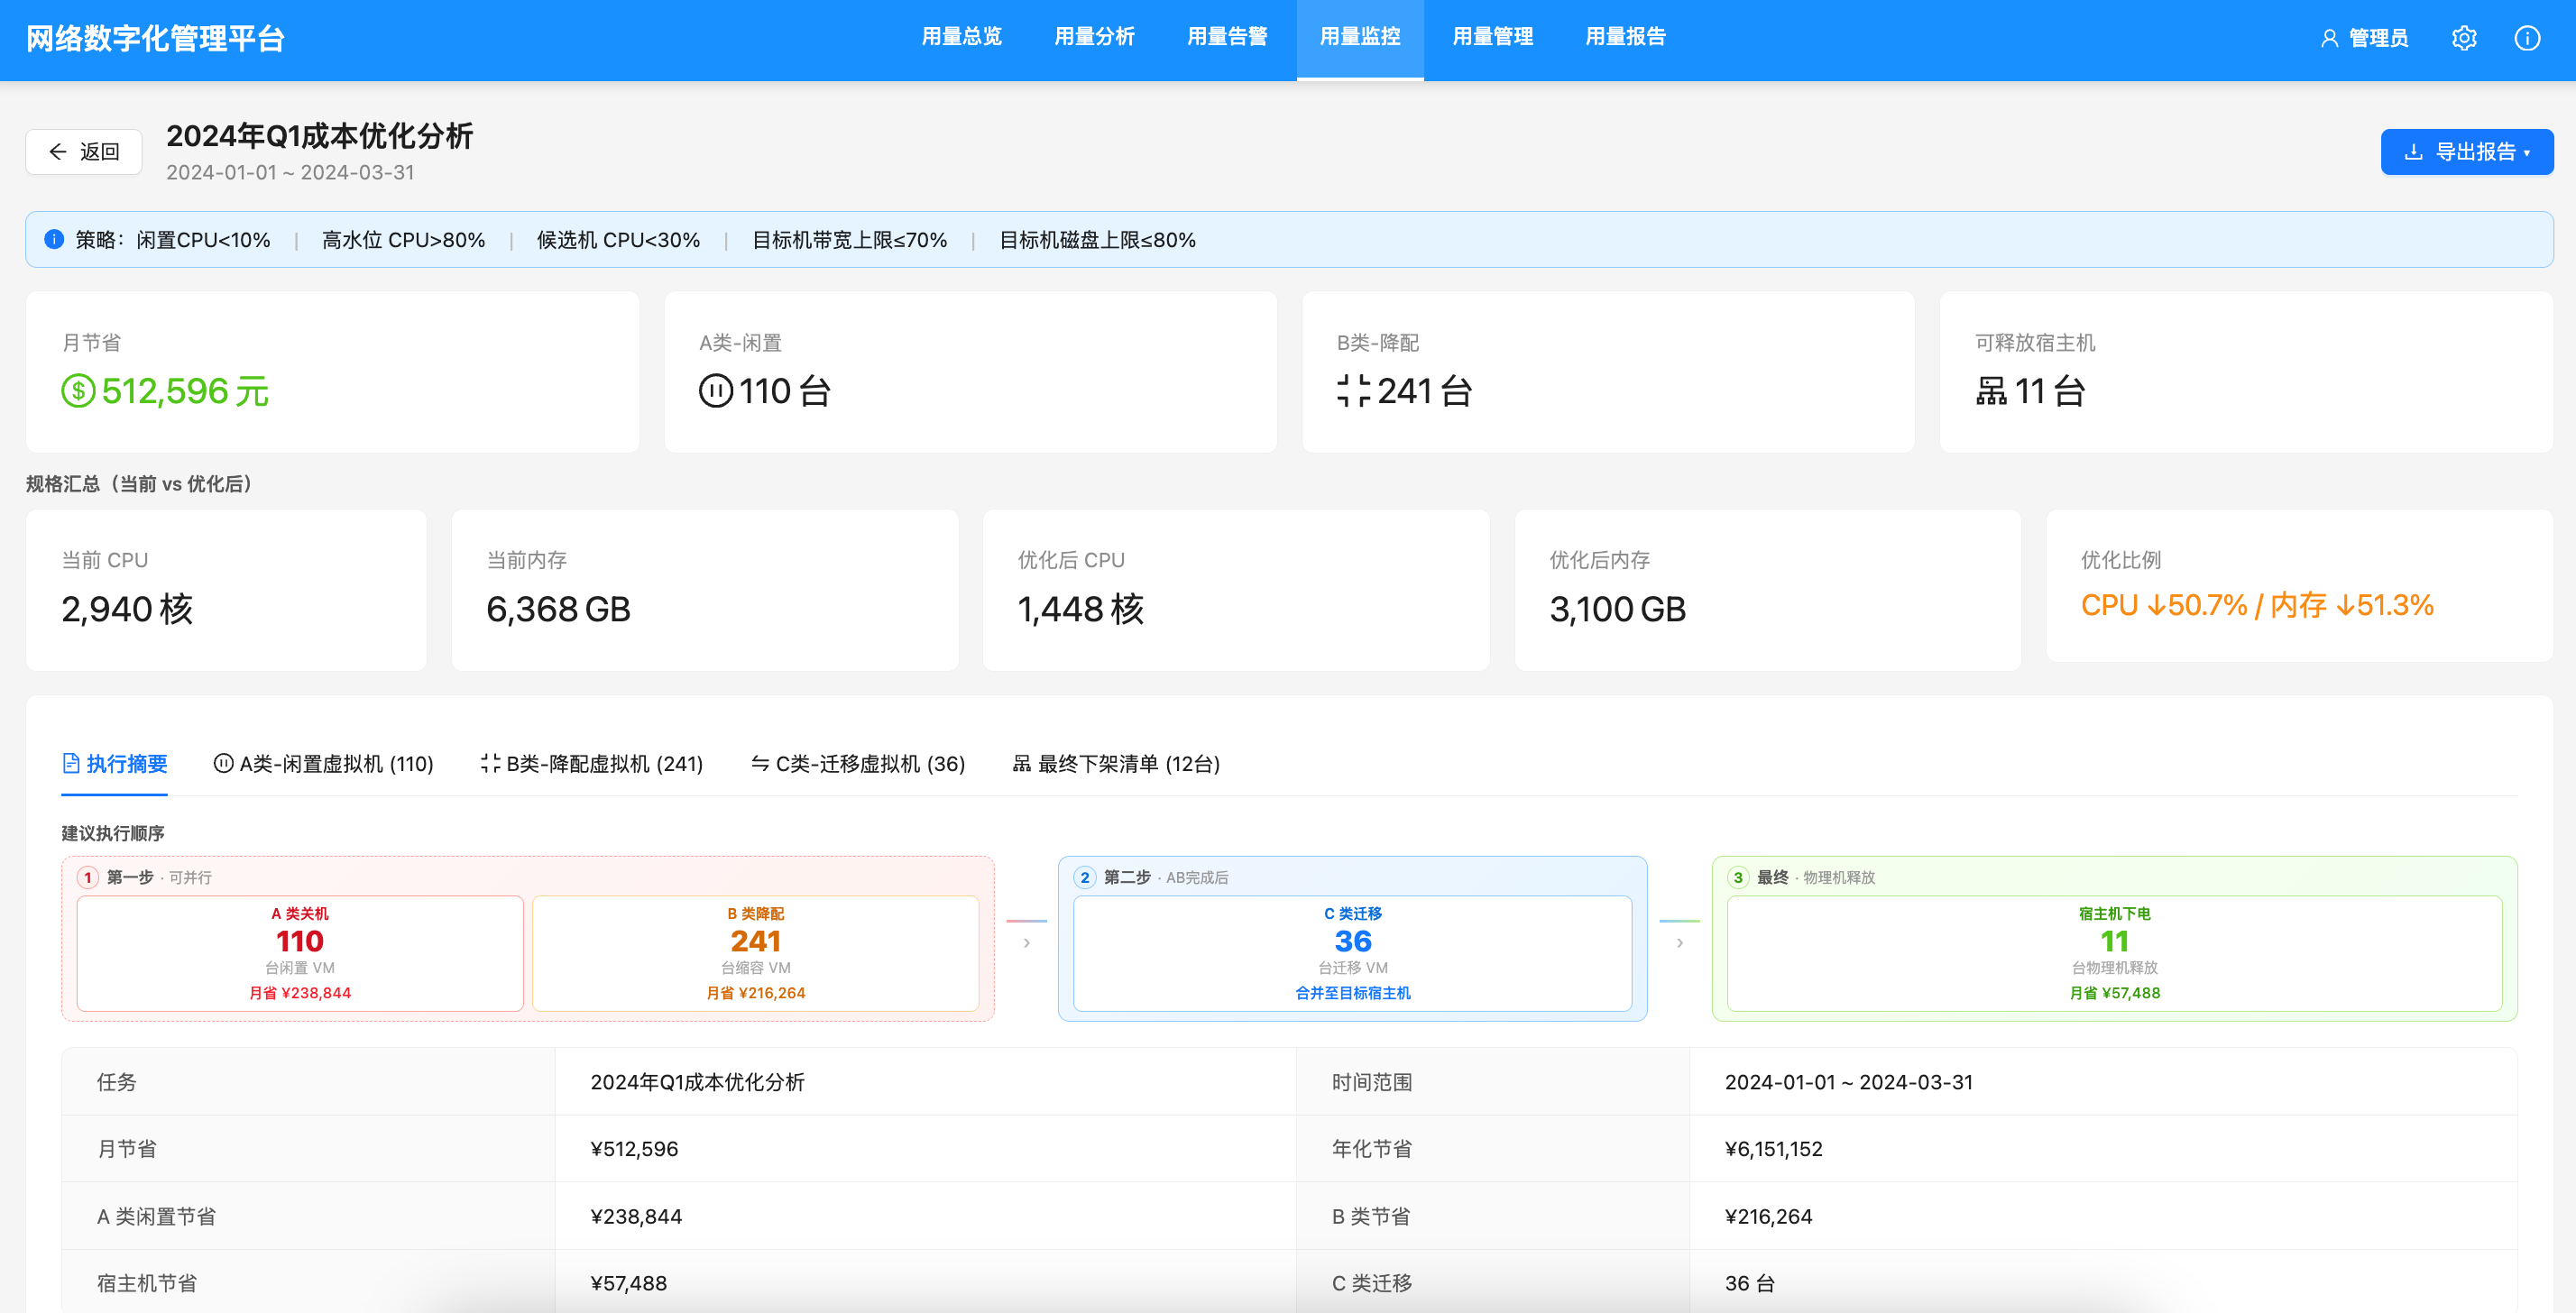Click the arrow between step one and two

(x=1027, y=942)
